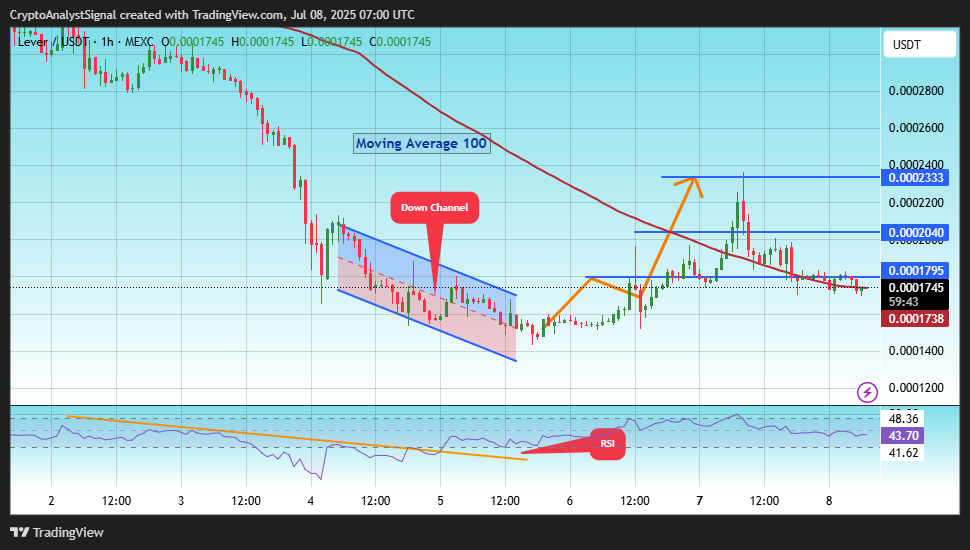Click the 0.0001200 price axis tick
The width and height of the screenshot is (970, 550).
coord(916,388)
